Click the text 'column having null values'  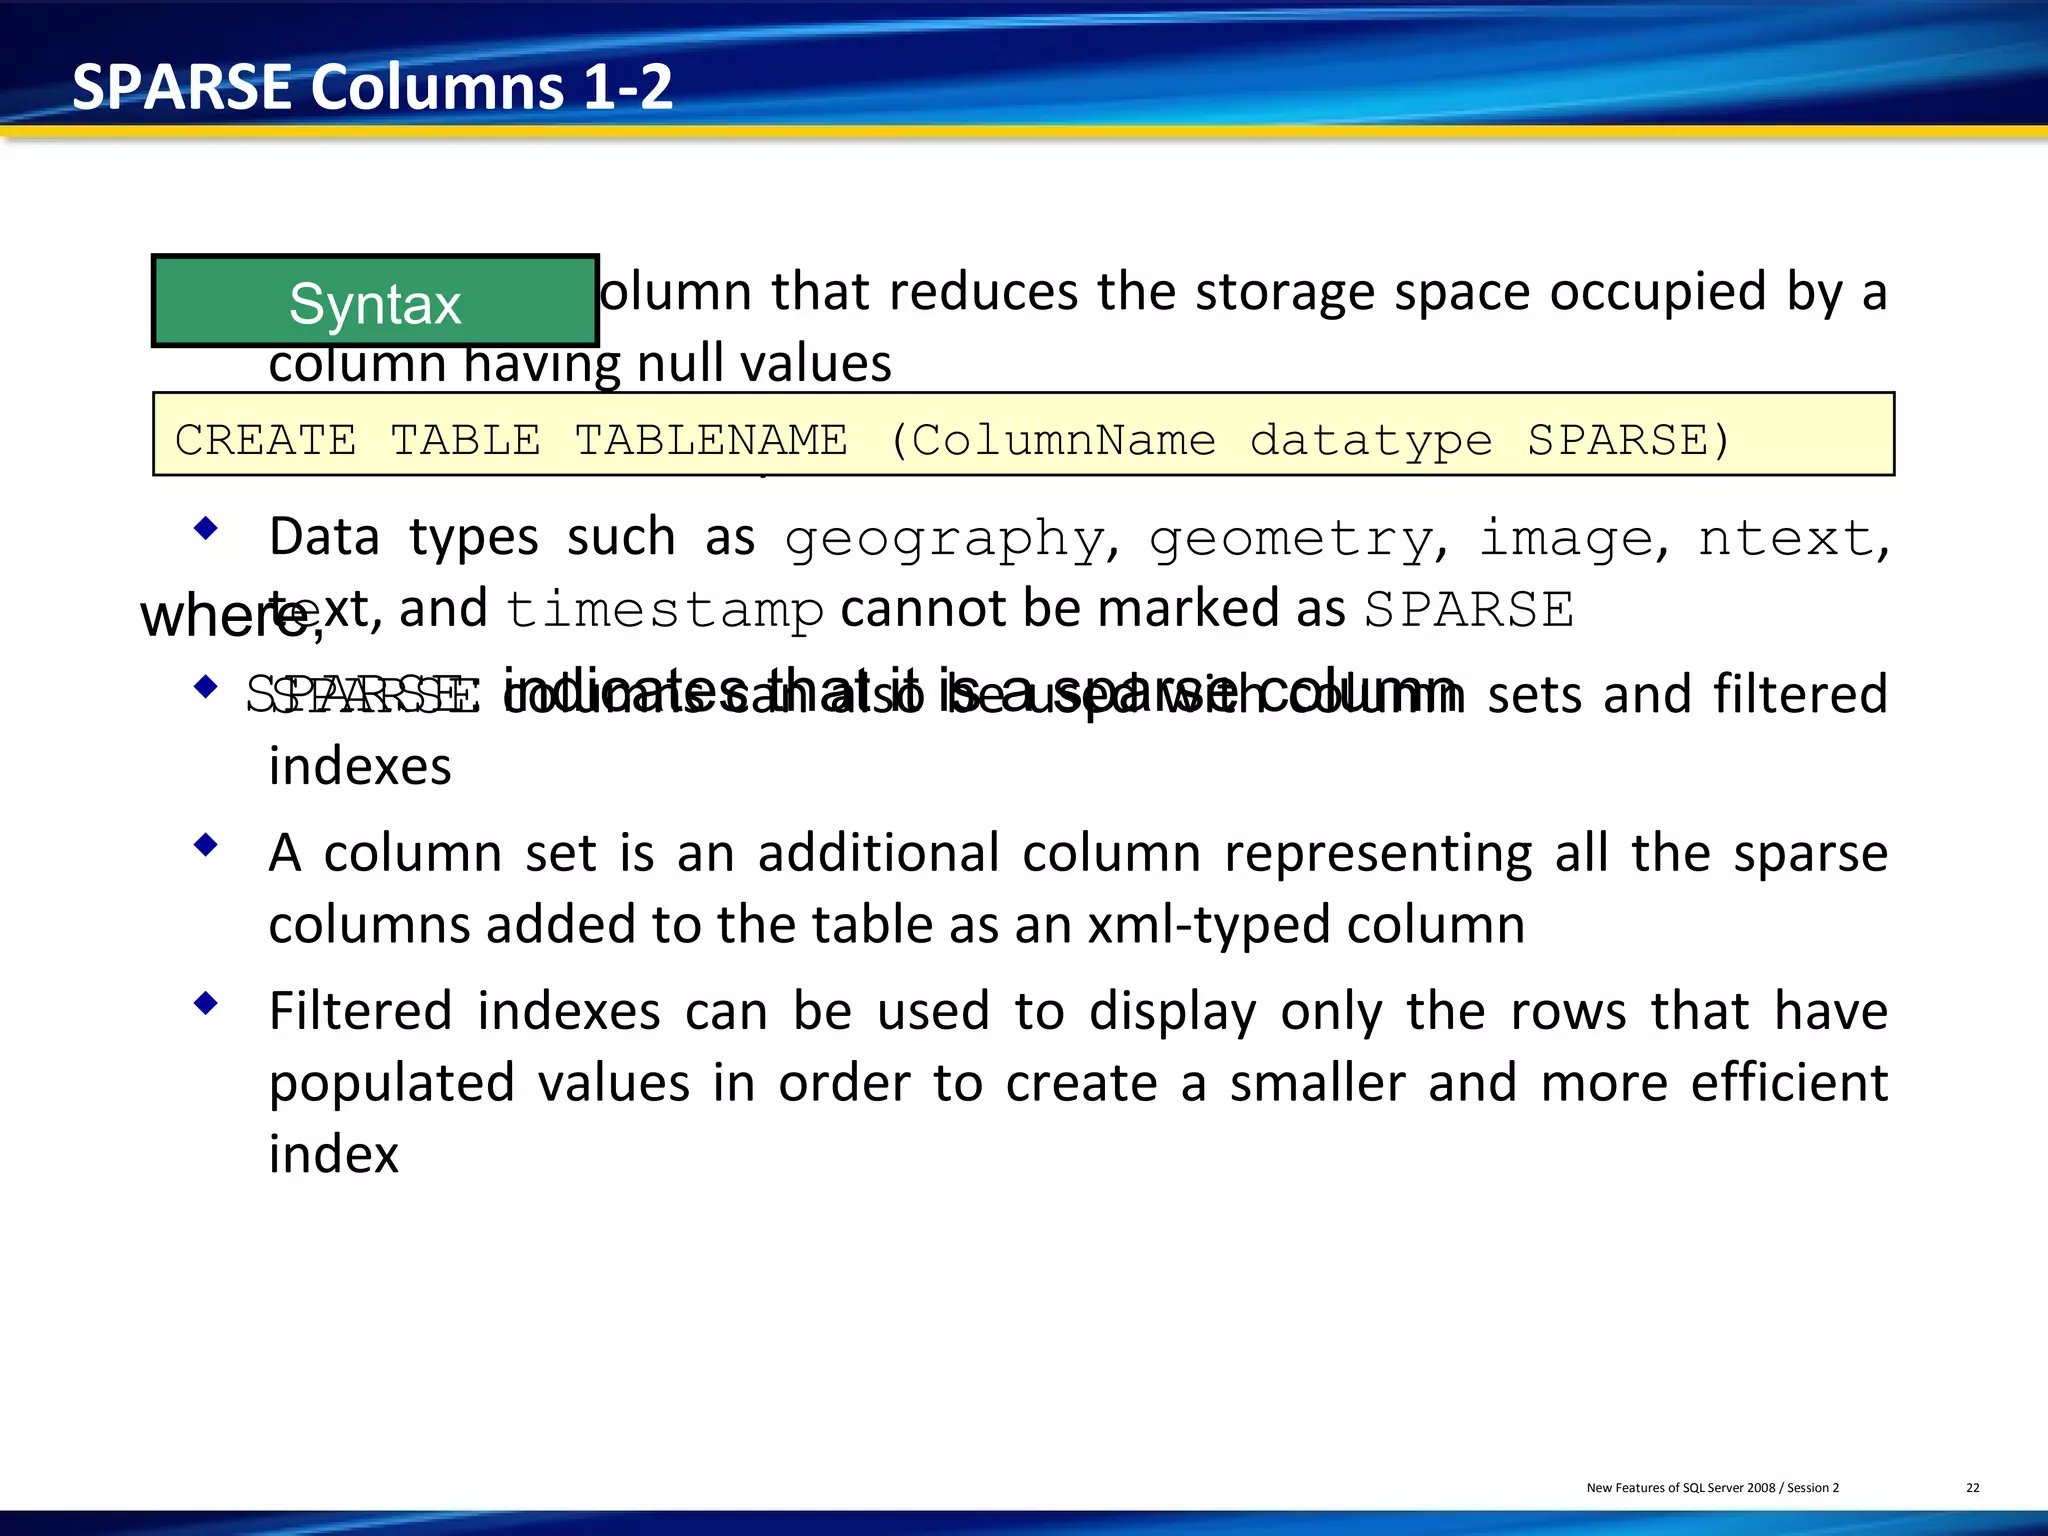[x=580, y=365]
